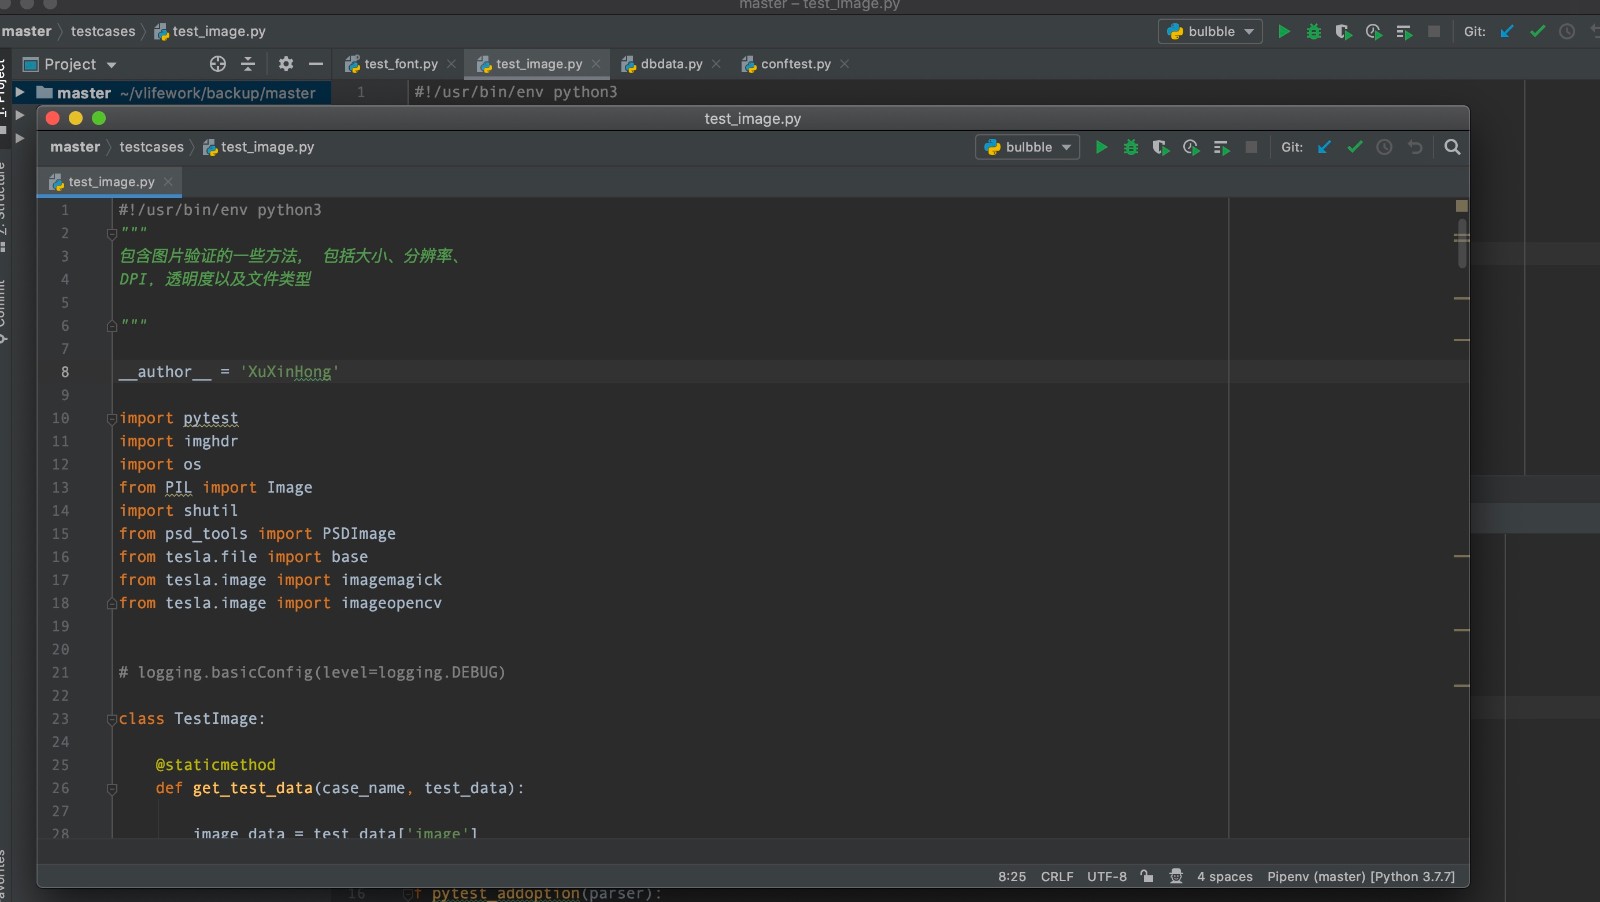Collapse the imports fold marker on line 10
Viewport: 1600px width, 902px height.
112,418
